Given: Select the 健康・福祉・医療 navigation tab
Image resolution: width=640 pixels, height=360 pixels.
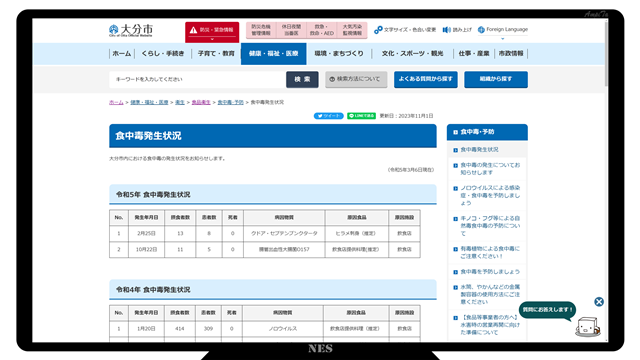Looking at the screenshot, I should (x=273, y=53).
